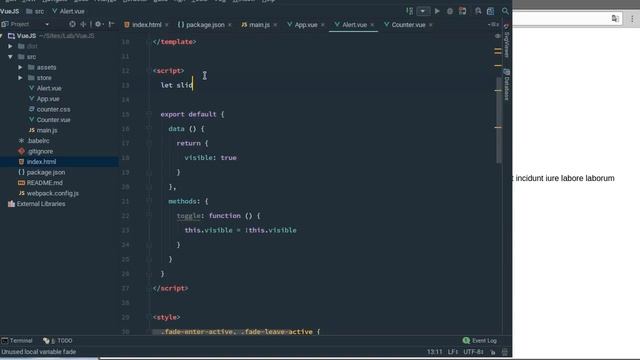Expand the dist folder
This screenshot has width=640, height=360.
point(10,47)
